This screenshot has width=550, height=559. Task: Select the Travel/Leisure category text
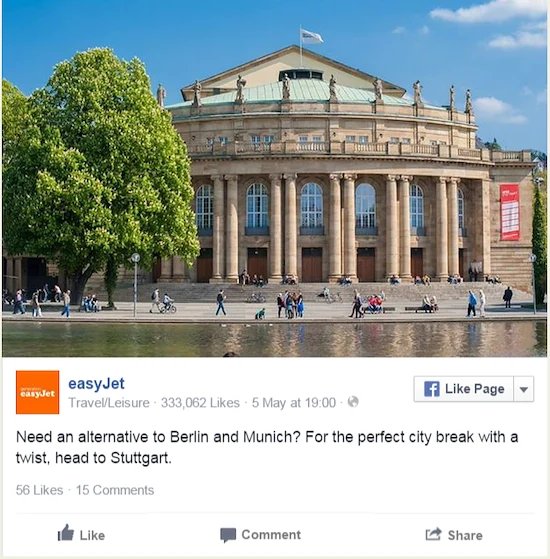[109, 402]
